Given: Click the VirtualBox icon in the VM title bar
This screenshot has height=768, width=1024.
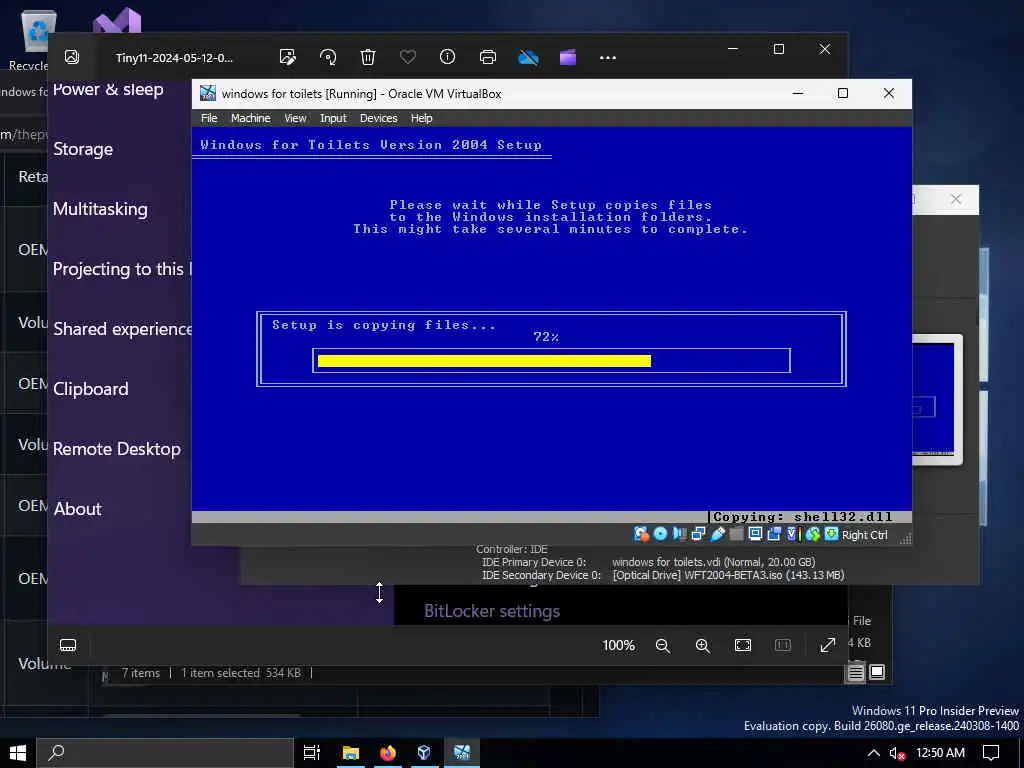Looking at the screenshot, I should click(208, 93).
